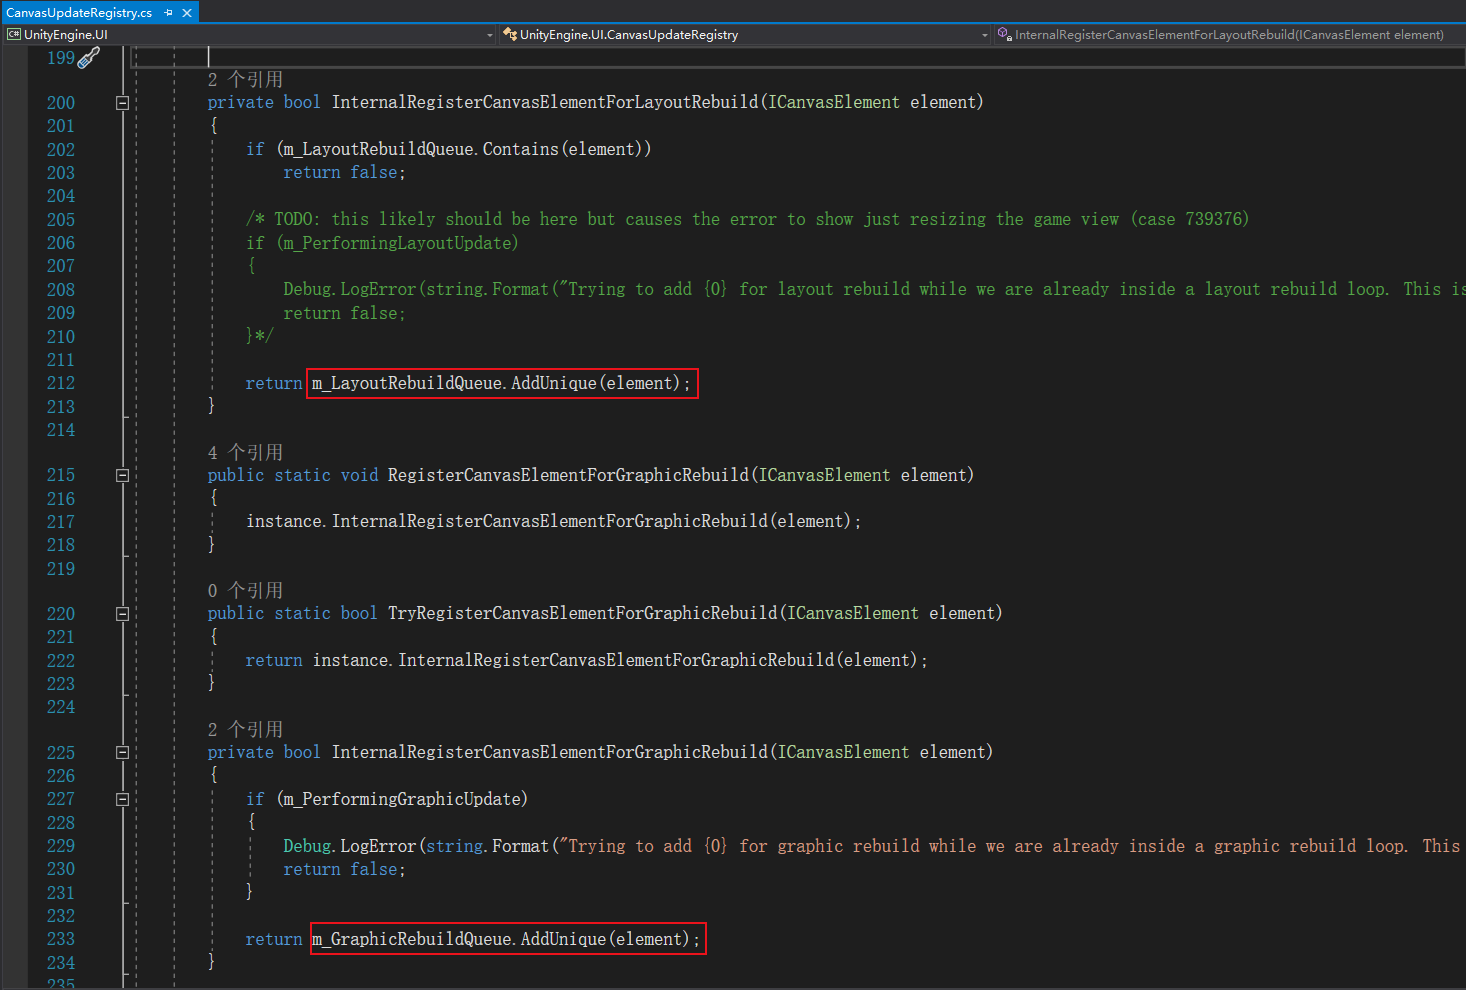1466x990 pixels.
Task: Click the 4 references link above line 215
Action: (245, 453)
